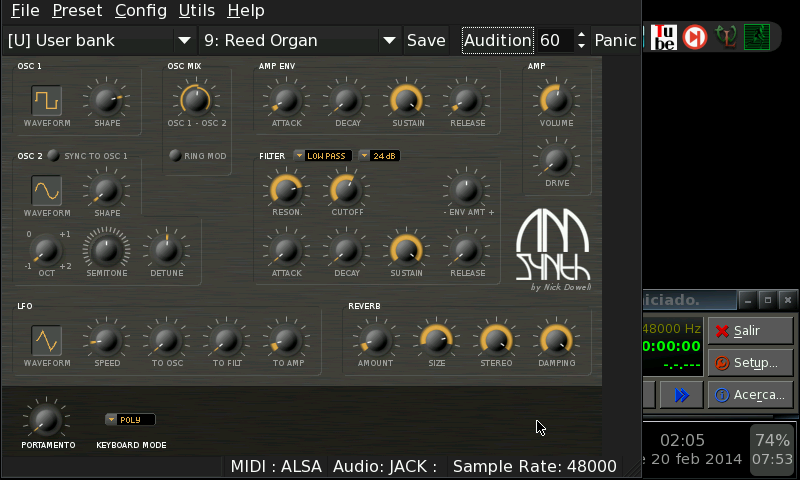This screenshot has width=800, height=480.
Task: Click the filter Cutoff knob
Action: click(x=346, y=188)
